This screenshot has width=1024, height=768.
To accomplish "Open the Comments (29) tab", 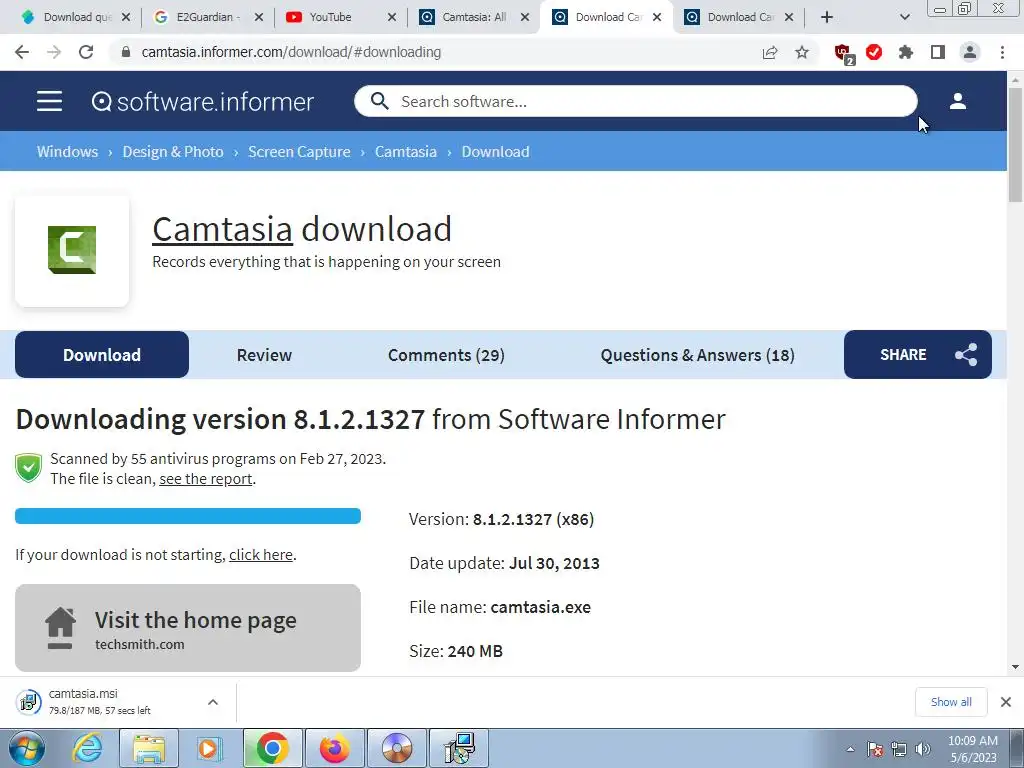I will [446, 355].
